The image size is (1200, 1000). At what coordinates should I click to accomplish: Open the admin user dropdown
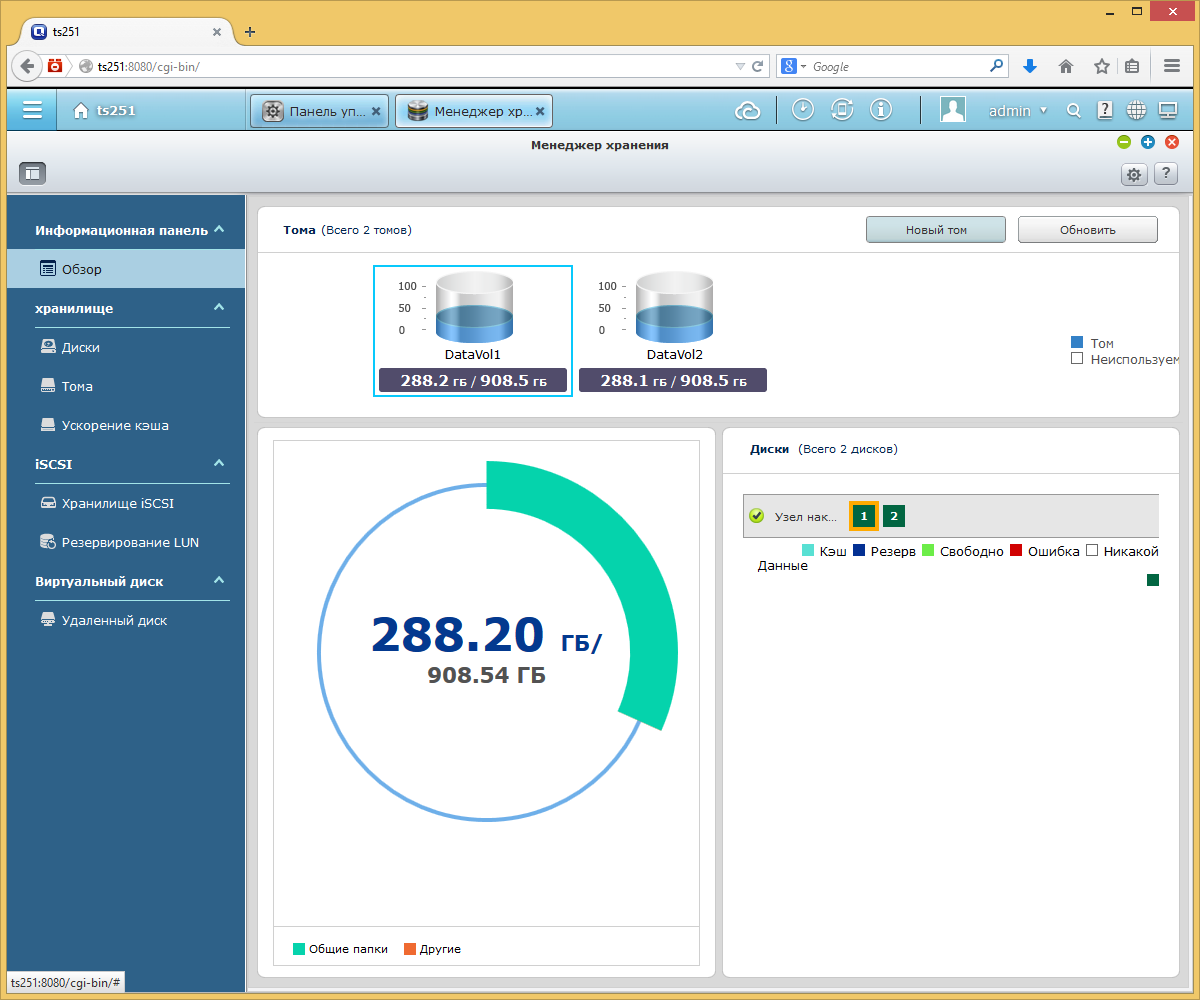1018,111
